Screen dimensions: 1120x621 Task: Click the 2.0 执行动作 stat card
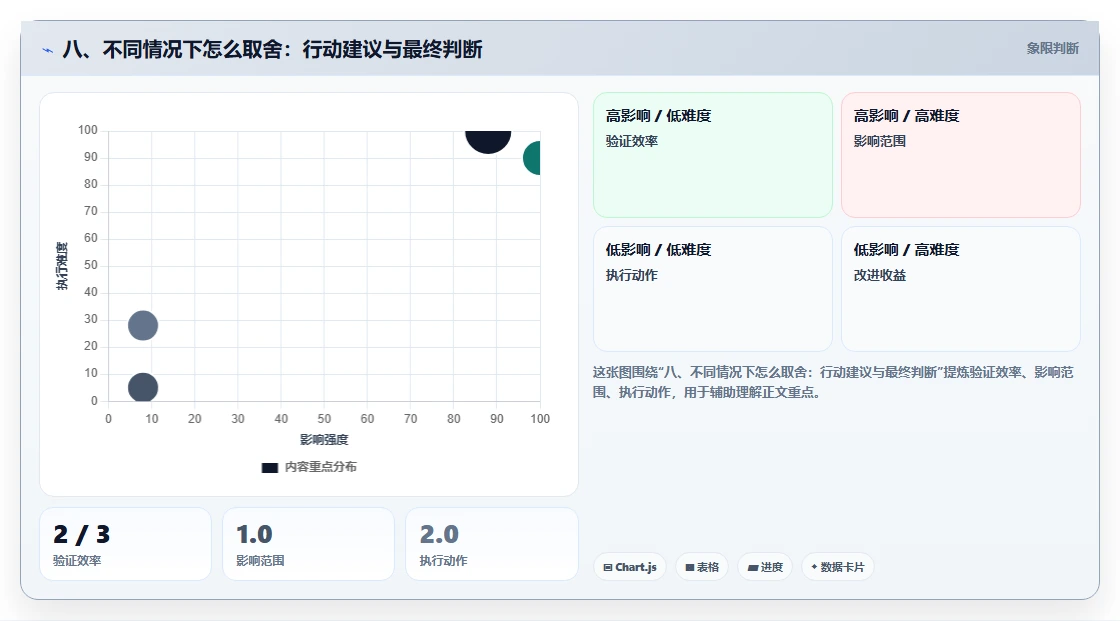point(491,544)
